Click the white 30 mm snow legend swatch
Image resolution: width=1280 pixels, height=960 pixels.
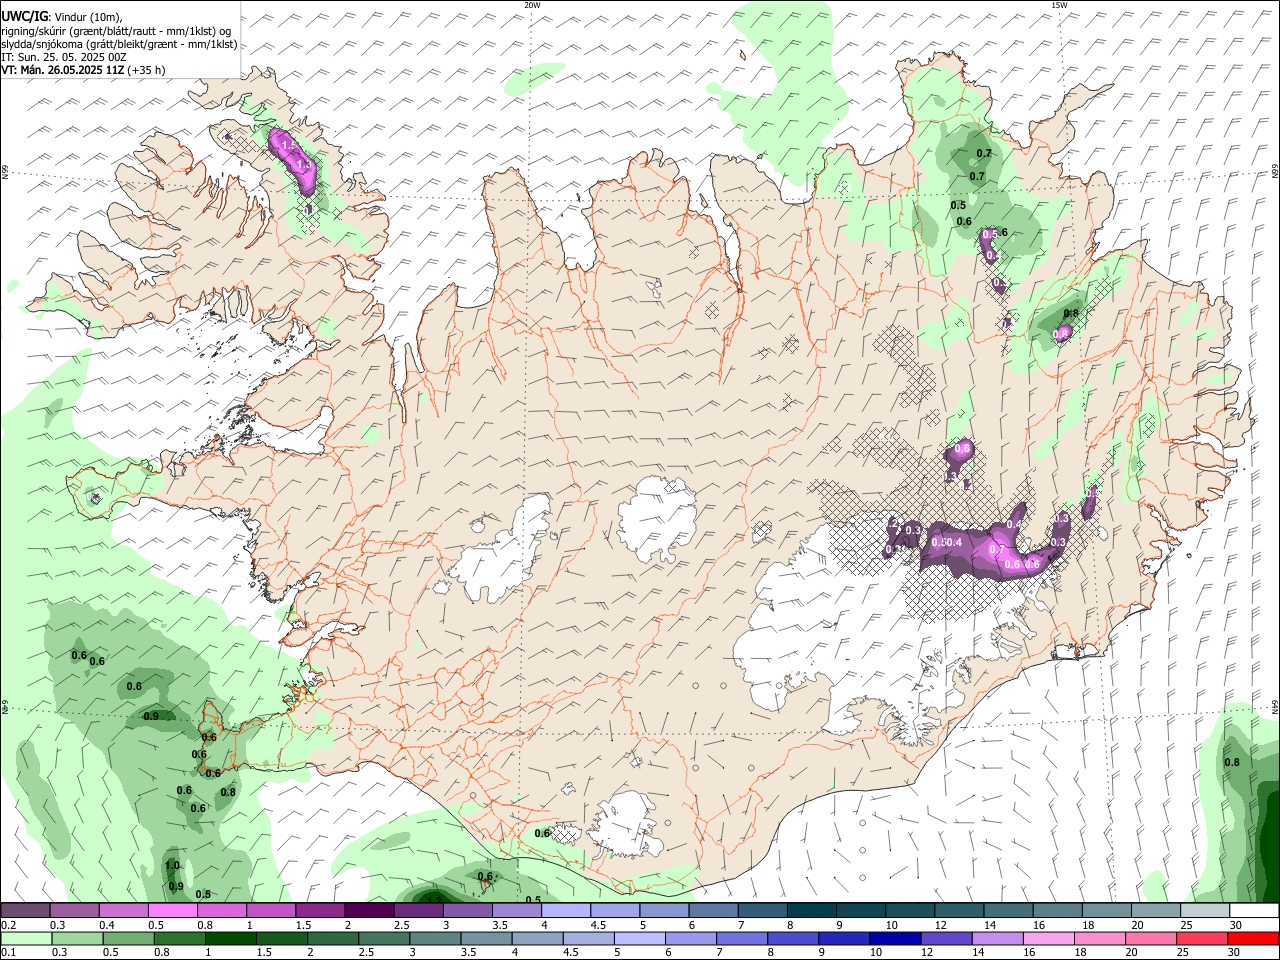(x=1253, y=911)
